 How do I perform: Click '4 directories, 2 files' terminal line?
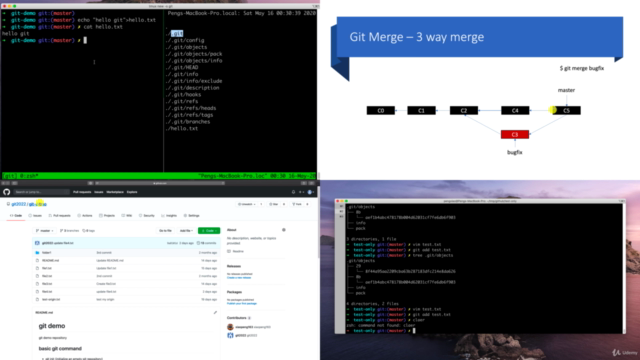tap(371, 304)
